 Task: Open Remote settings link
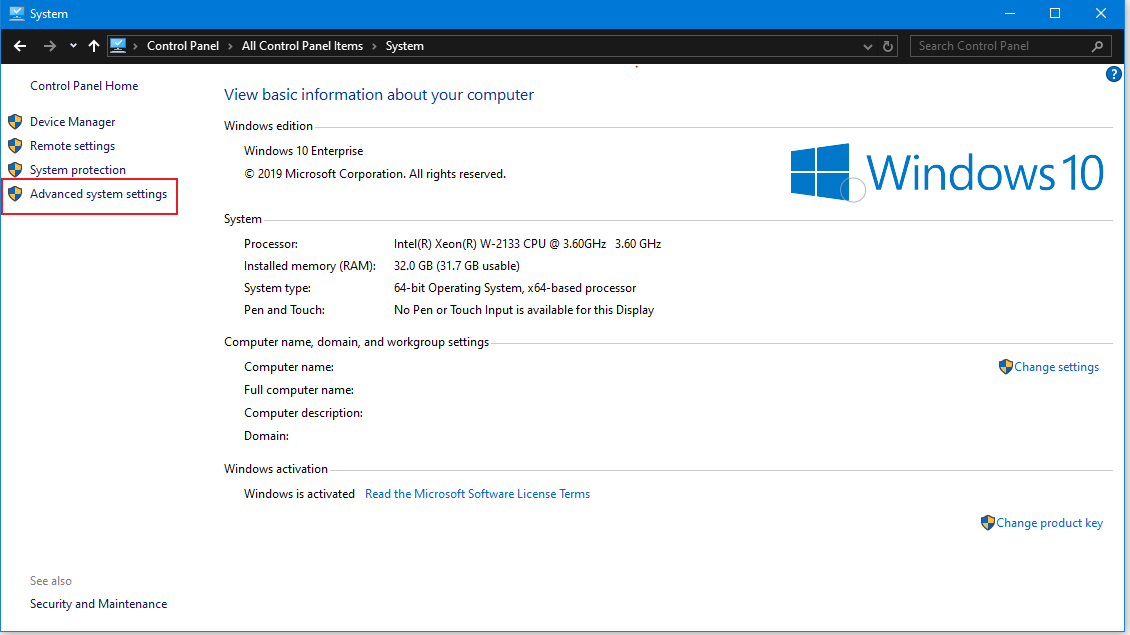point(72,146)
